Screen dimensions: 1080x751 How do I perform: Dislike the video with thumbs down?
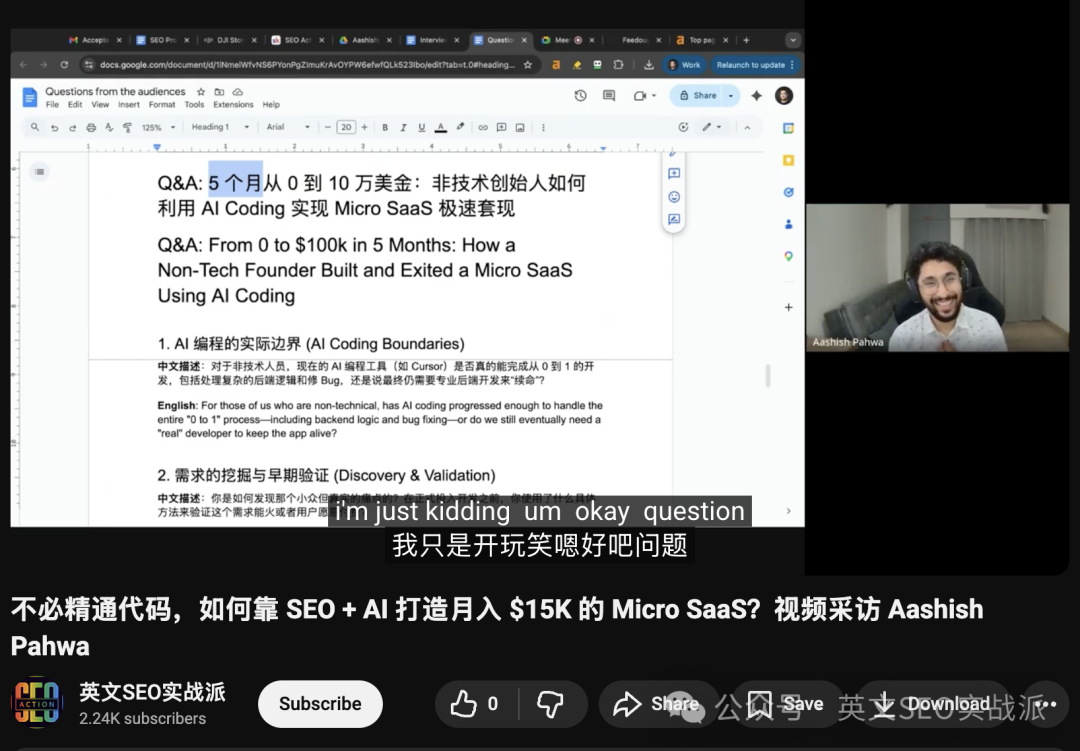pos(550,703)
